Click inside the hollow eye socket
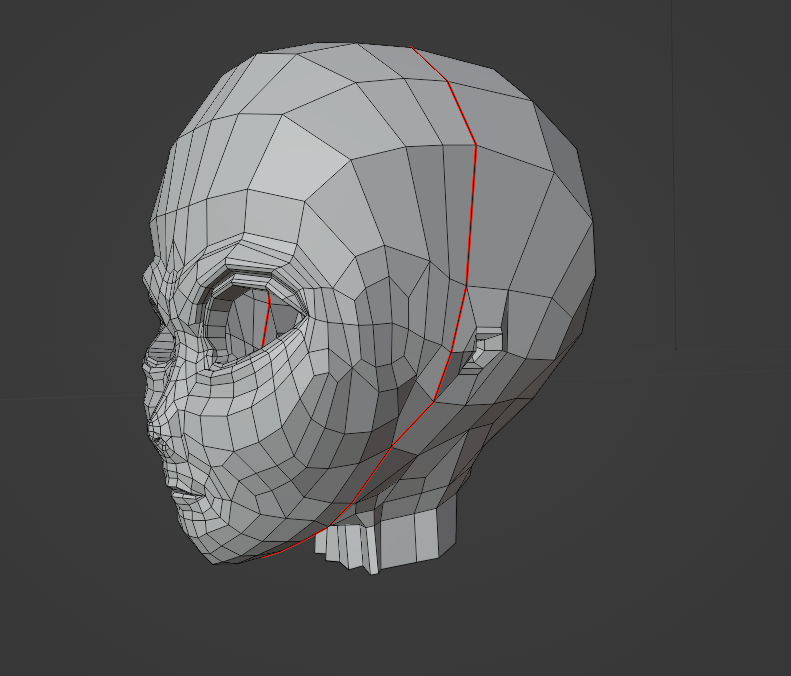The image size is (791, 676). pos(243,323)
